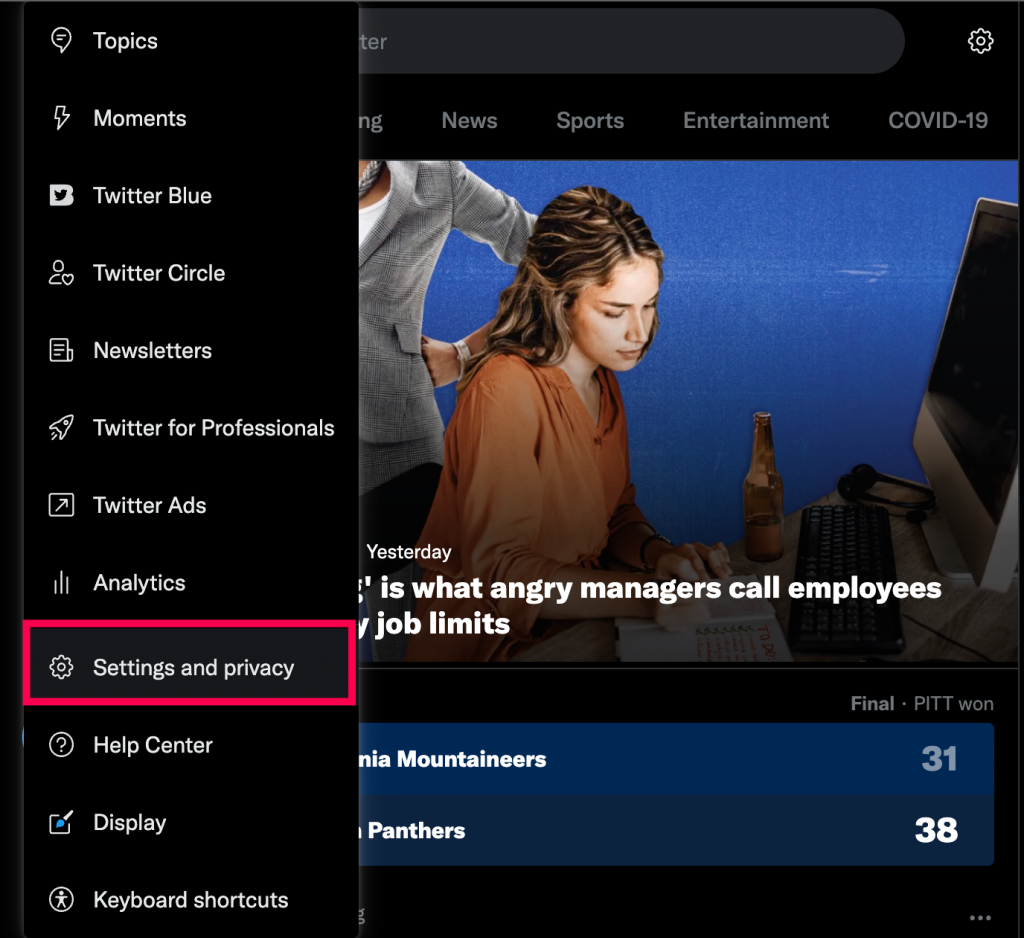Viewport: 1024px width, 938px height.
Task: Click the Analytics bar chart icon
Action: 61,583
